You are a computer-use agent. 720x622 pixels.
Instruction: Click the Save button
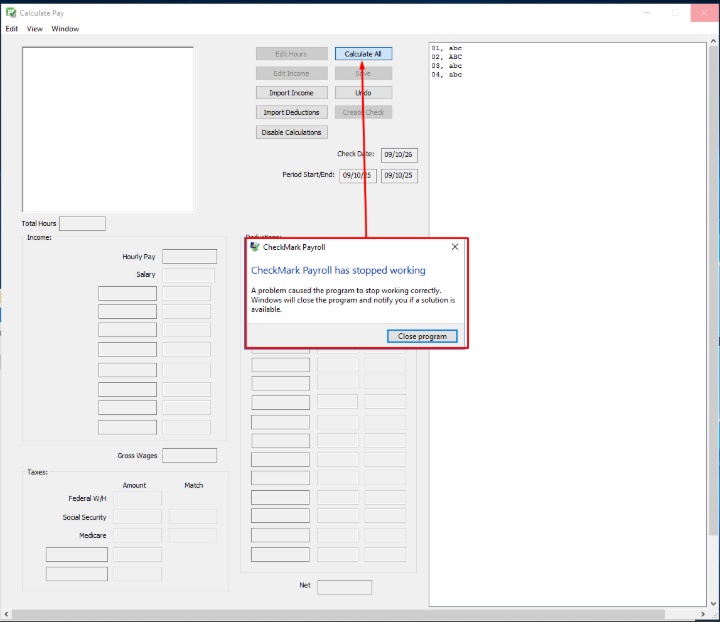tap(363, 73)
